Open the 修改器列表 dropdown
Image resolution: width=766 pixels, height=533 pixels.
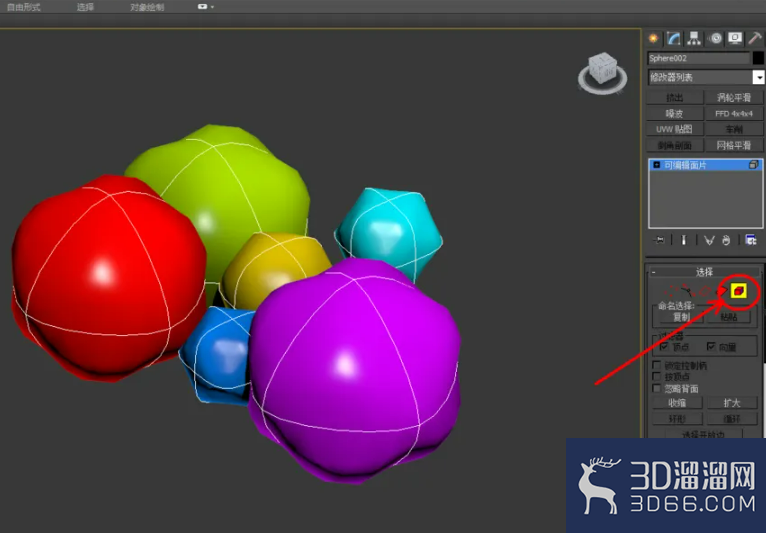758,77
